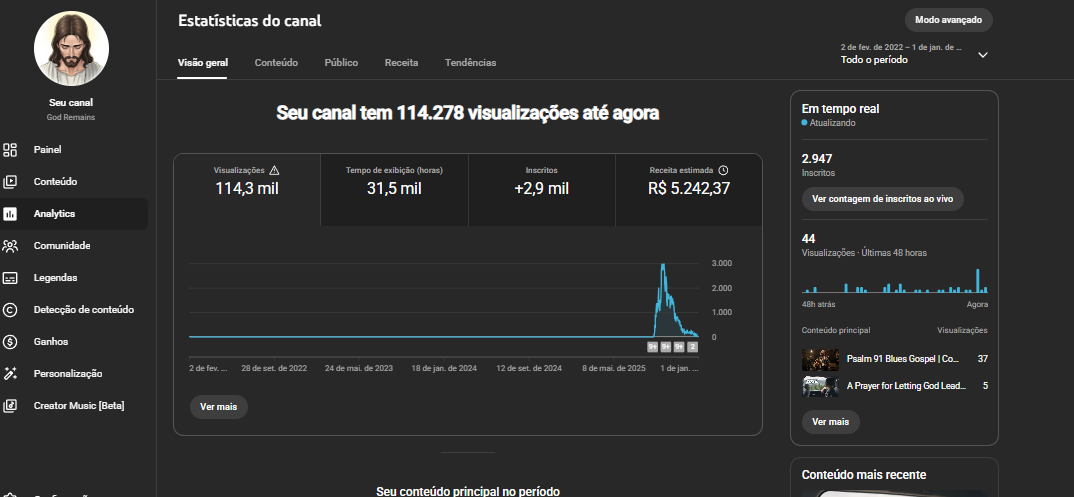The image size is (1074, 497).
Task: Switch to the Tendências tab
Action: [471, 62]
